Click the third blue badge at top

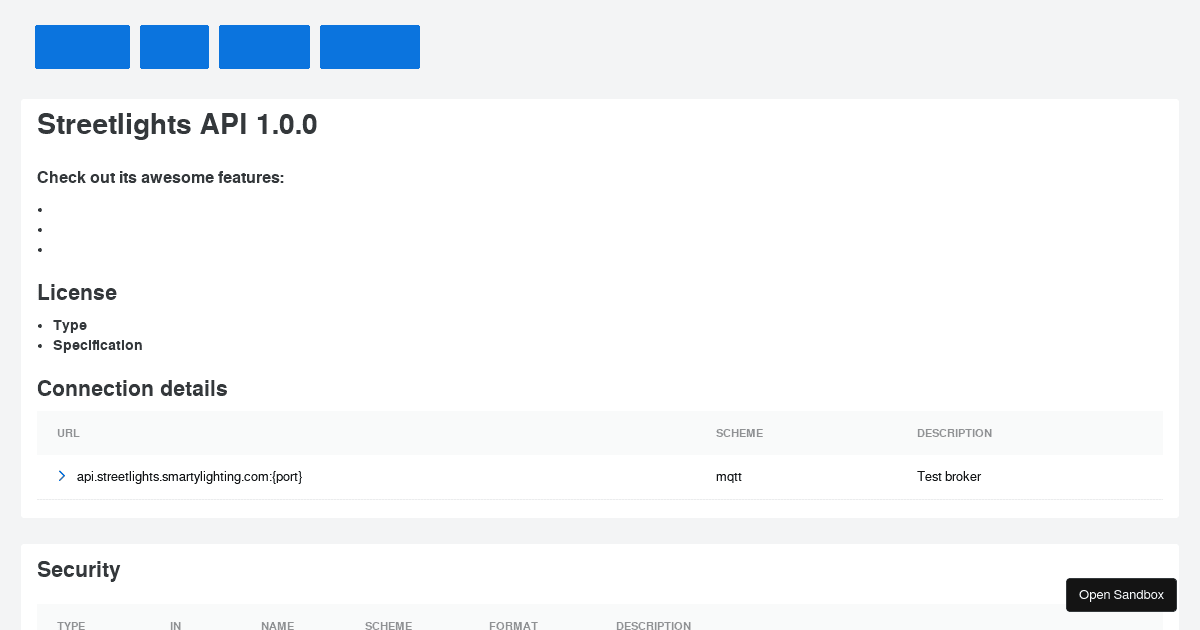click(264, 46)
